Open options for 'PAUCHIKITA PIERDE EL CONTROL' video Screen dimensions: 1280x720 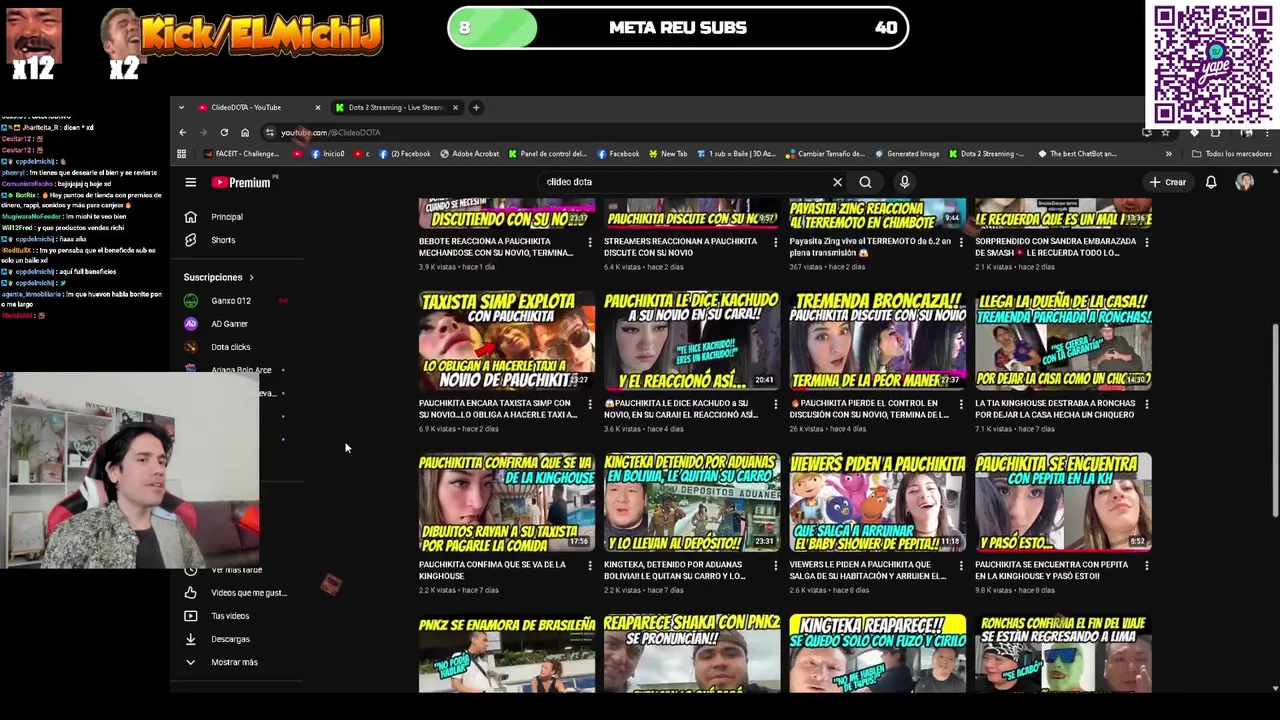(x=960, y=404)
